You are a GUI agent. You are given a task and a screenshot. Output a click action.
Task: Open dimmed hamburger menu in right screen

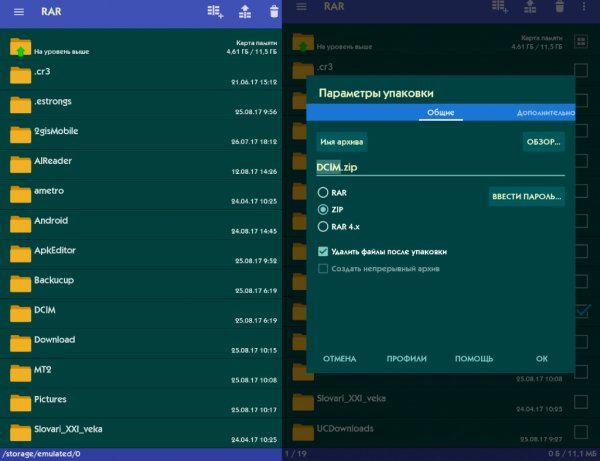pos(301,7)
